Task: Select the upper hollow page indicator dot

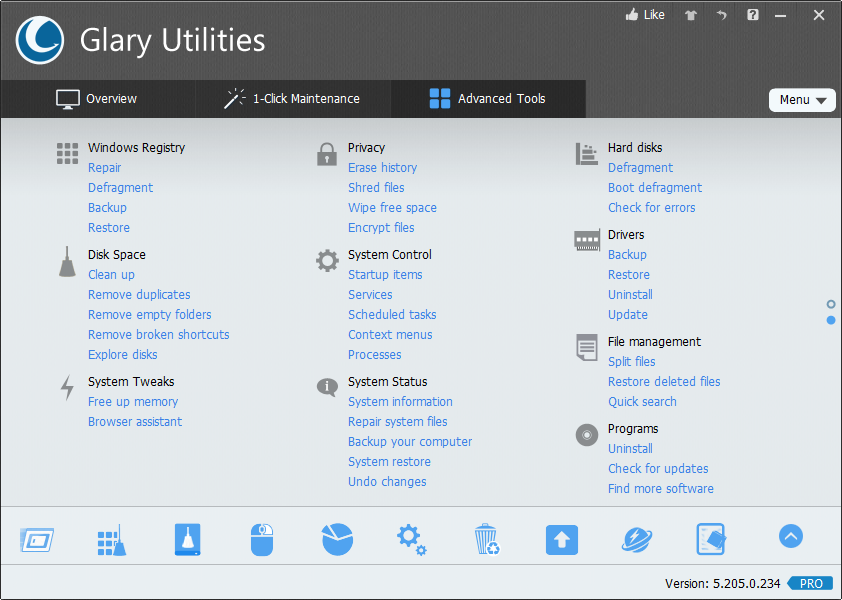Action: coord(831,305)
